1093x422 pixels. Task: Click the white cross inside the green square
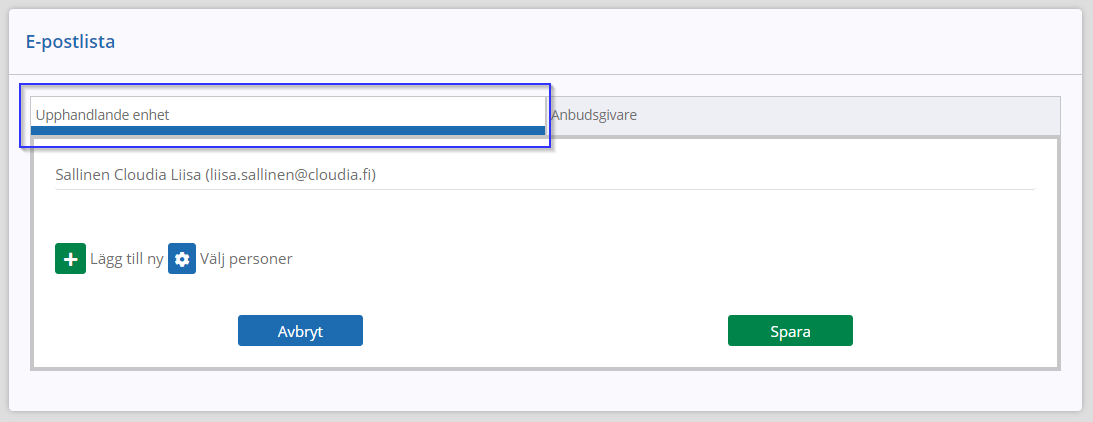tap(70, 259)
